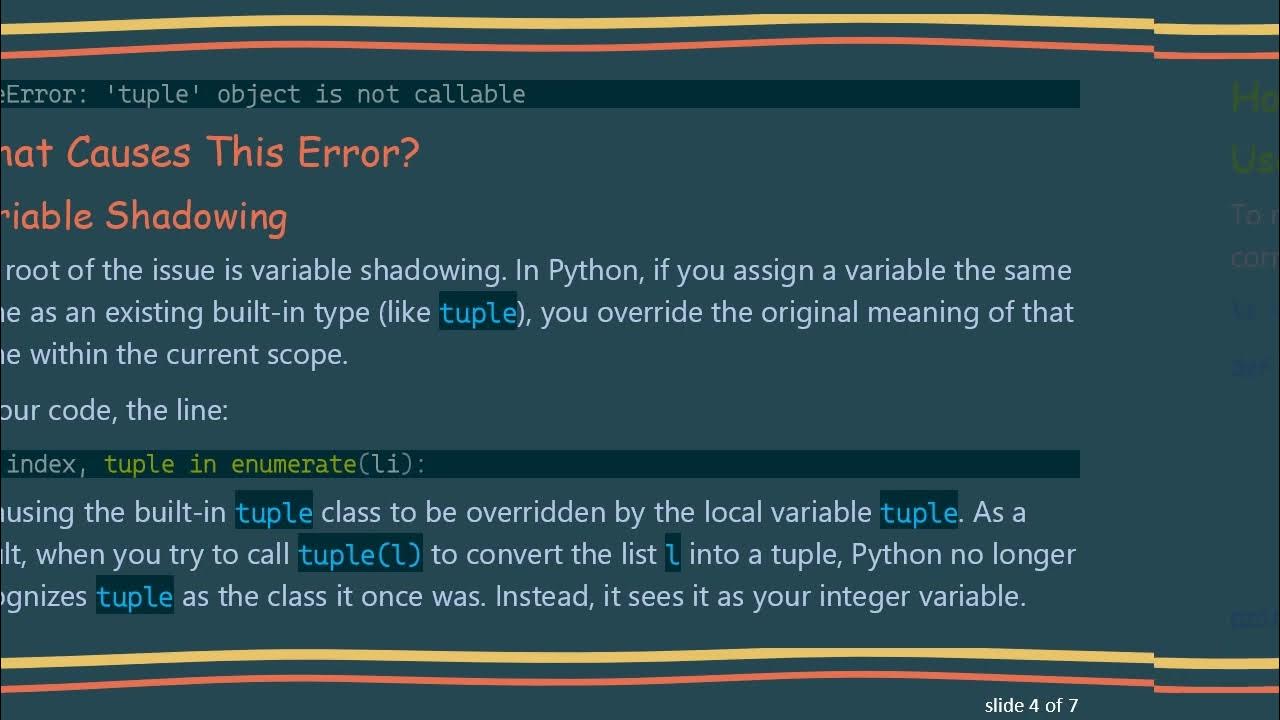Click the "tuple(l)" inline code
1280x720 pixels.
tap(360, 555)
